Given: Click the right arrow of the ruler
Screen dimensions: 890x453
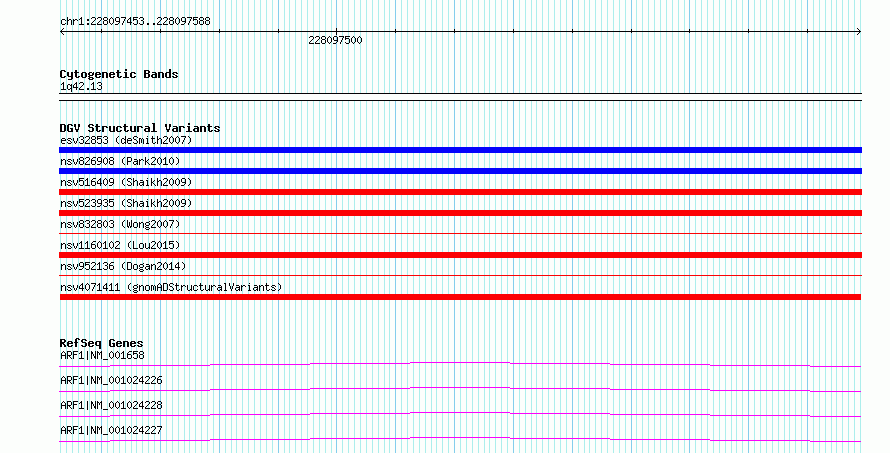Looking at the screenshot, I should 859,32.
